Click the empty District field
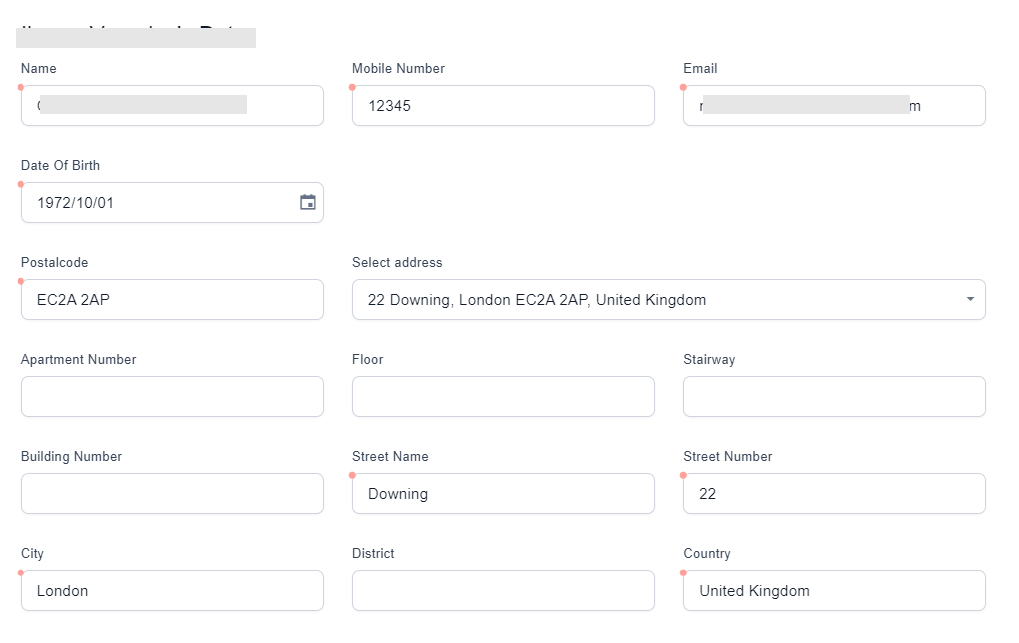The width and height of the screenshot is (1019, 643). [503, 590]
